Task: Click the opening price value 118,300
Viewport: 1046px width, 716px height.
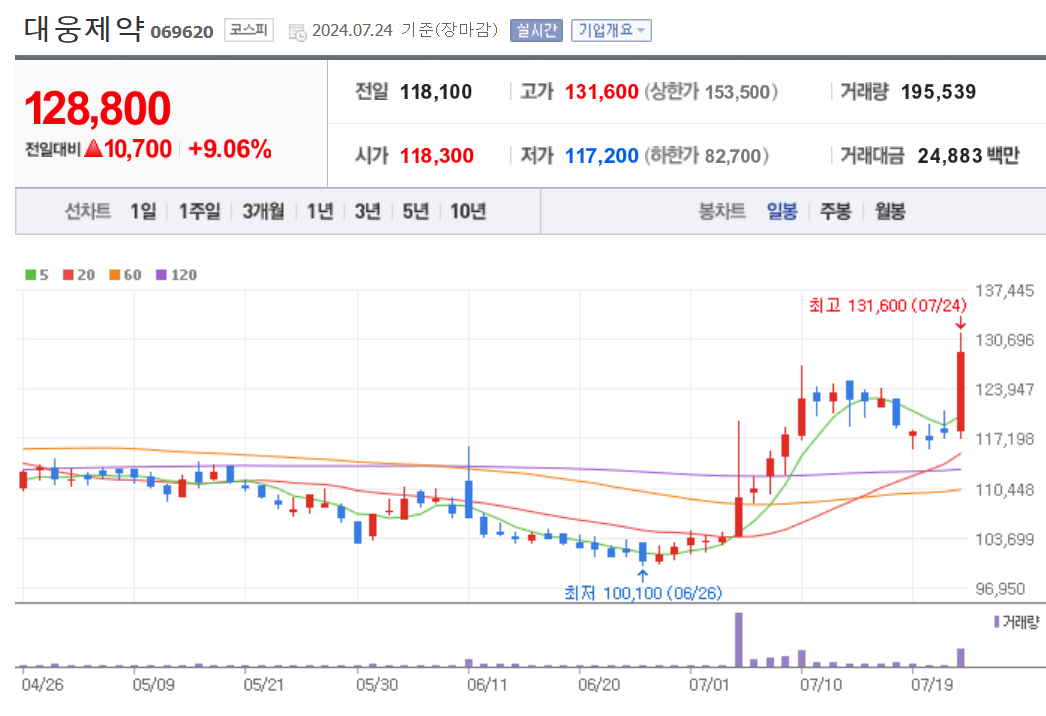Action: click(437, 156)
